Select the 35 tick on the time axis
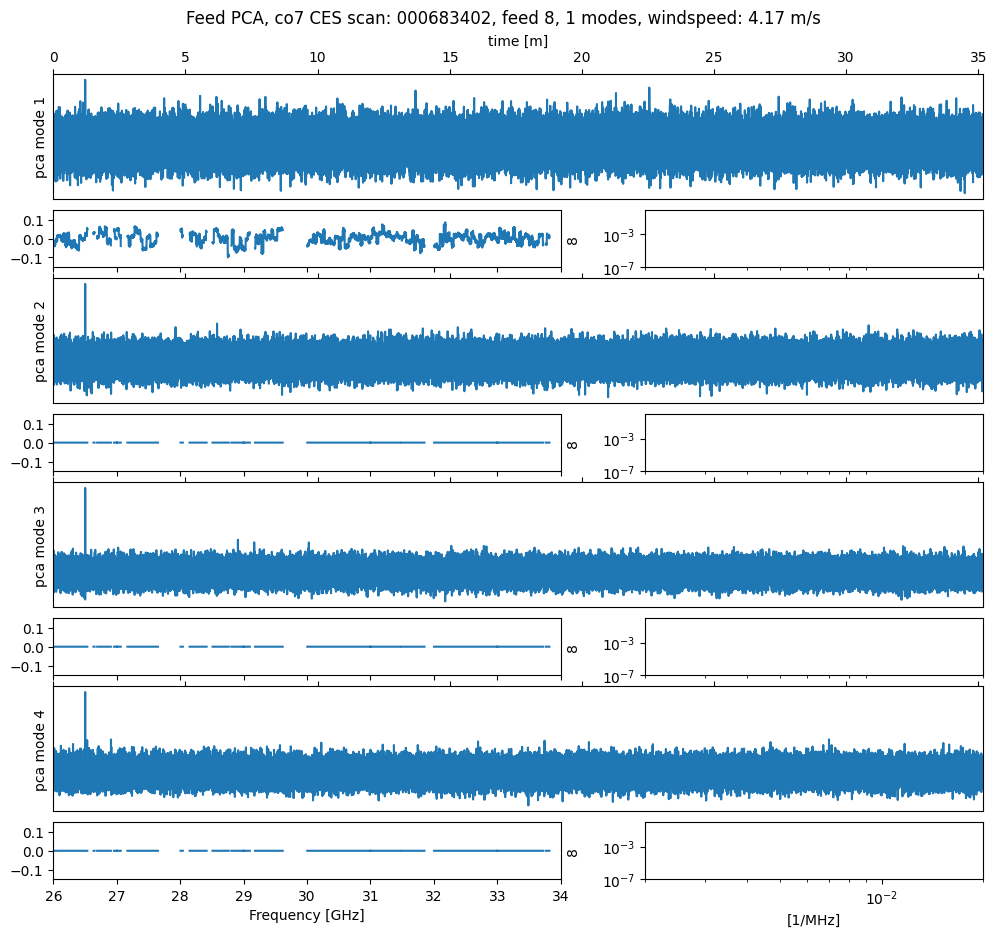Viewport: 997px width, 937px height. 978,58
